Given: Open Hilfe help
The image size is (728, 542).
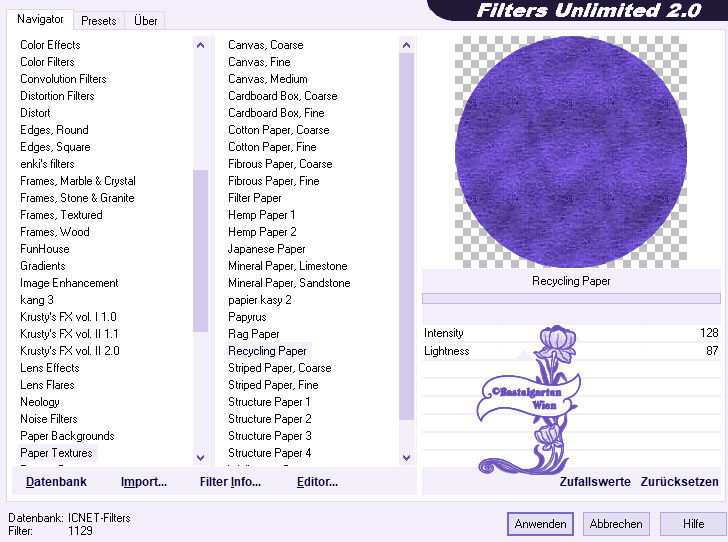Looking at the screenshot, I should tap(693, 524).
